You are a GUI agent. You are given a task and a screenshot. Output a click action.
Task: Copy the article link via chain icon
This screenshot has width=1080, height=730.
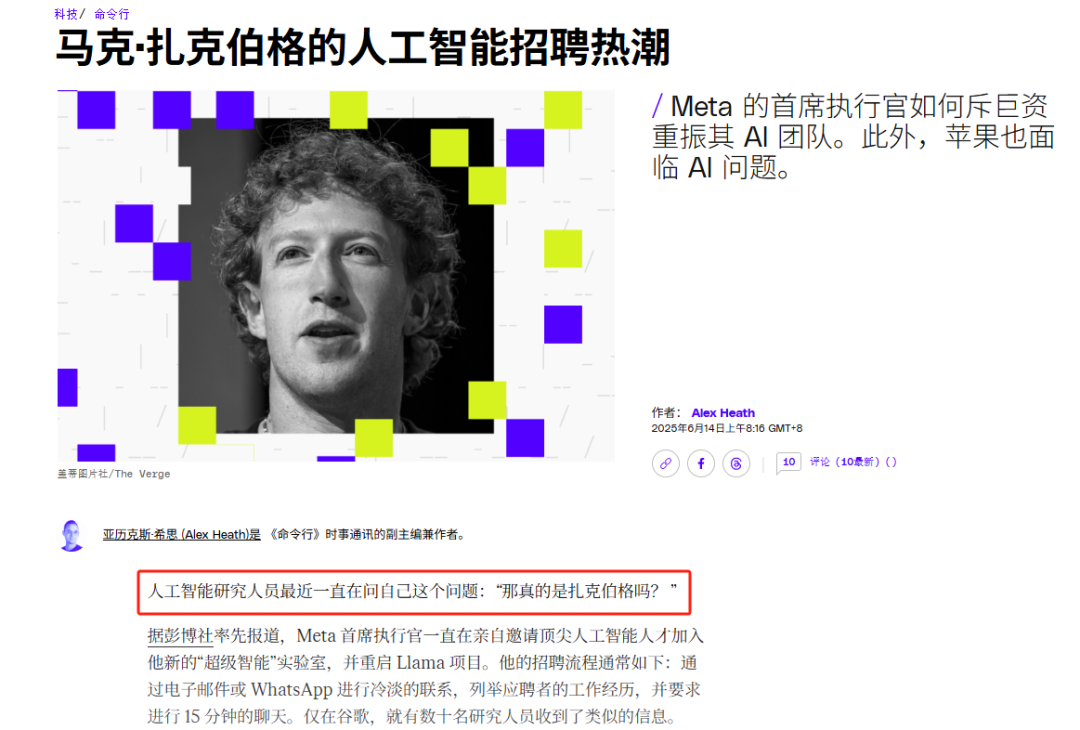coord(665,463)
